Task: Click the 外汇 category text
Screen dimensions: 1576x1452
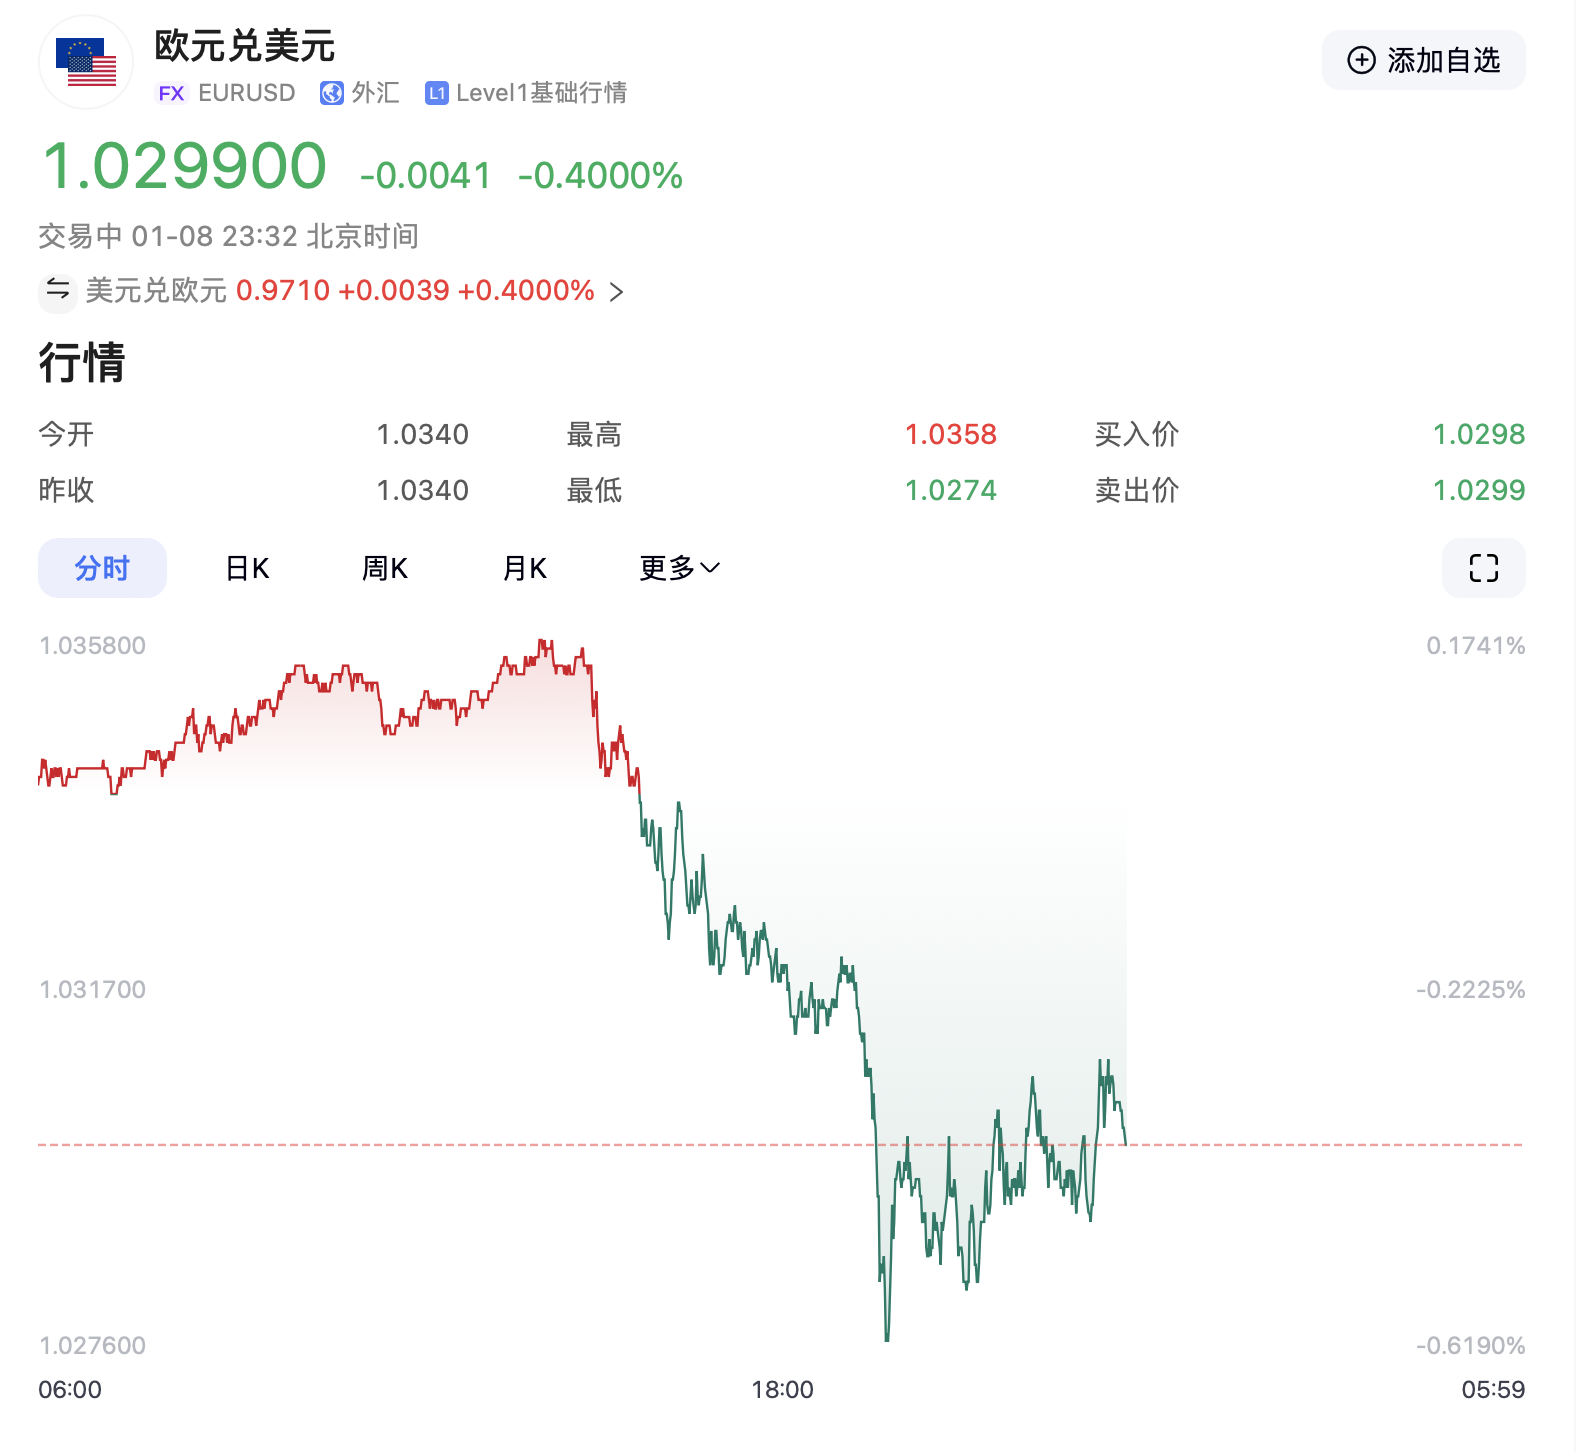Action: tap(375, 93)
